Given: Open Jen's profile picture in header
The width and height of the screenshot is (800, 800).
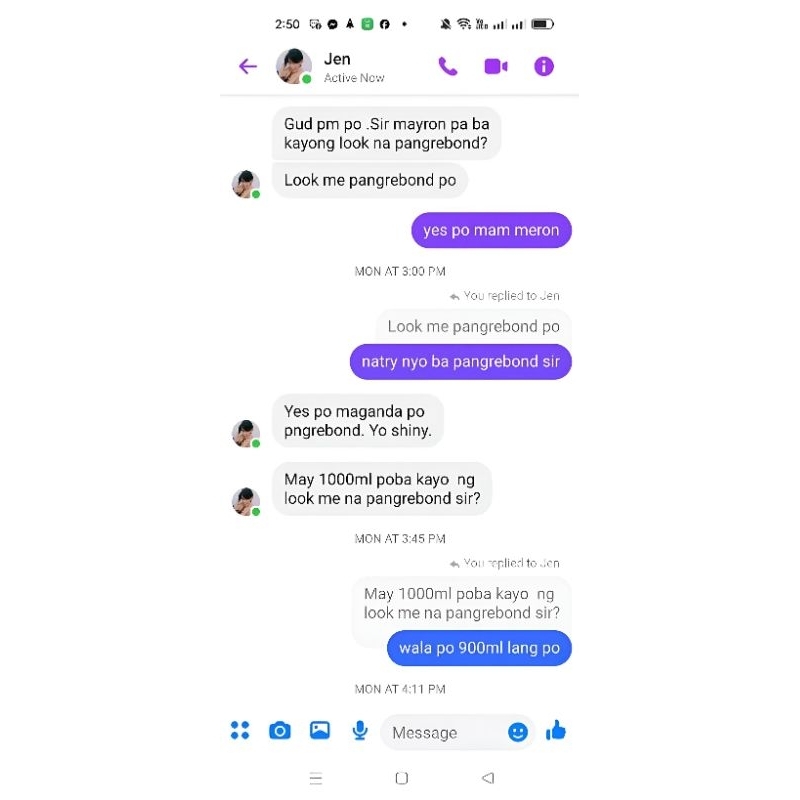Looking at the screenshot, I should coord(294,66).
